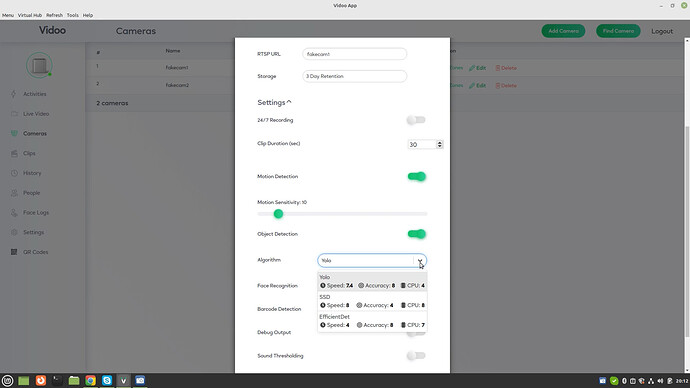
Task: Click the Edit pencil icon for Fakecam2
Action: point(472,86)
